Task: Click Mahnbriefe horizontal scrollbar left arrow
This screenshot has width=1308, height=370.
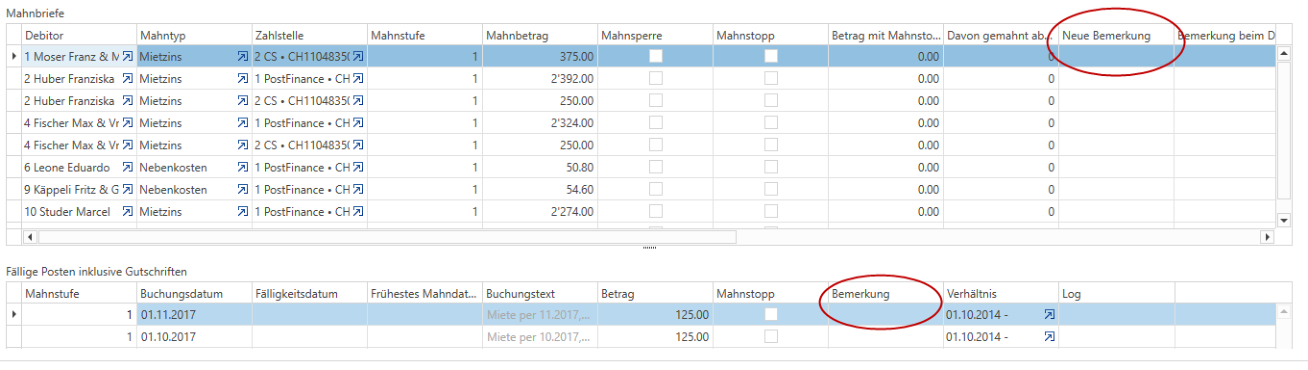Action: point(29,237)
